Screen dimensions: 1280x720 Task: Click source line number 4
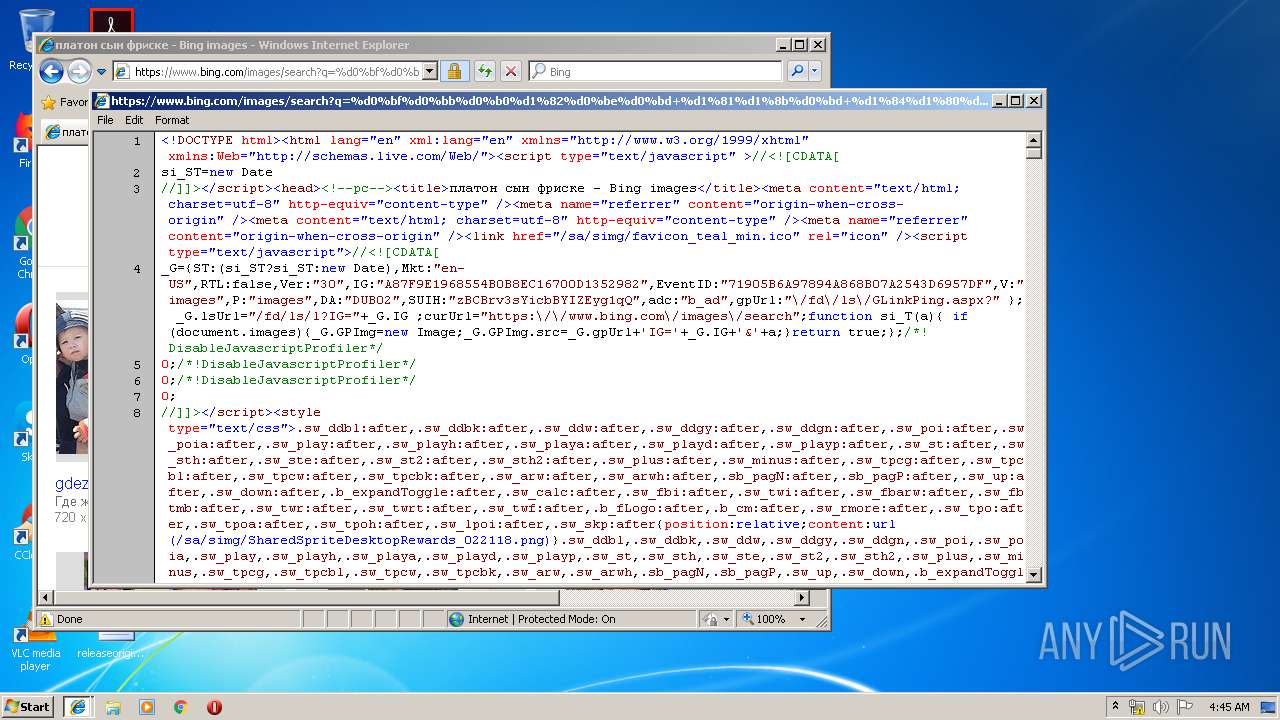(137, 269)
